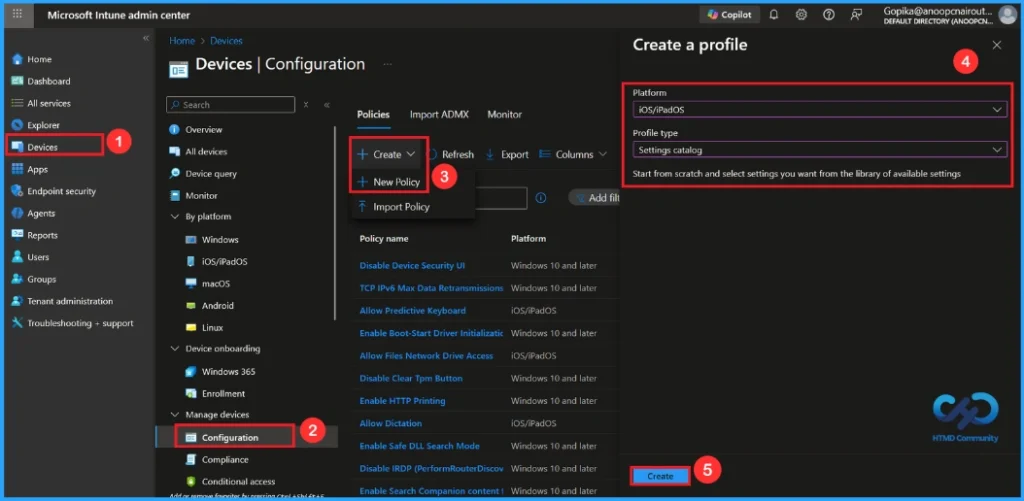Click the Add filter button
Screen dimensions: 1024x501
click(x=596, y=198)
